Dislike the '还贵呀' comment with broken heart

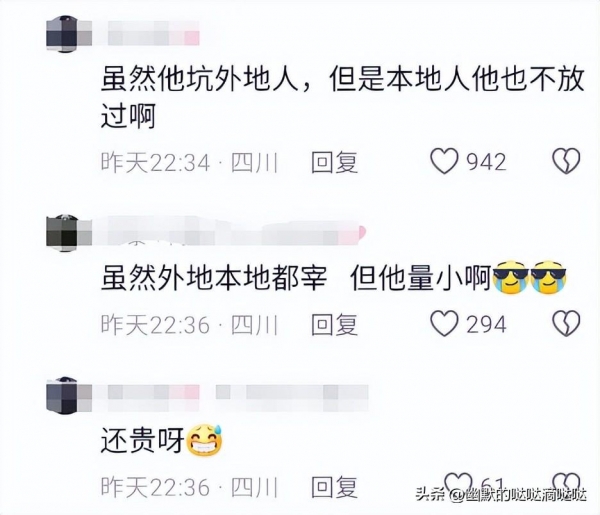(567, 483)
